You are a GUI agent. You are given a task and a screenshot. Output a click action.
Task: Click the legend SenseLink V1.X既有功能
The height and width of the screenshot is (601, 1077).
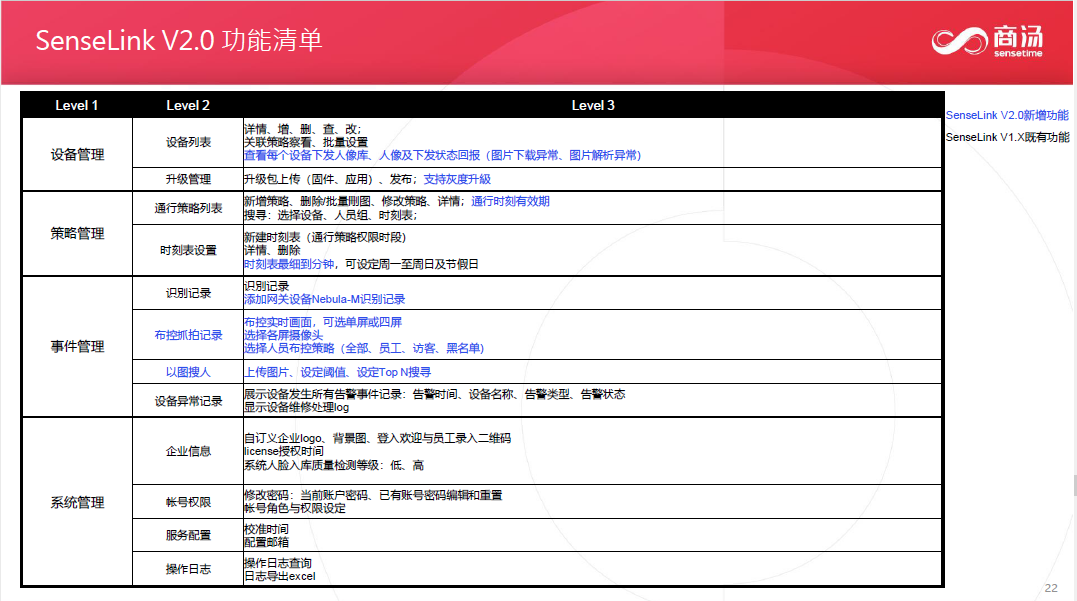tap(1007, 137)
